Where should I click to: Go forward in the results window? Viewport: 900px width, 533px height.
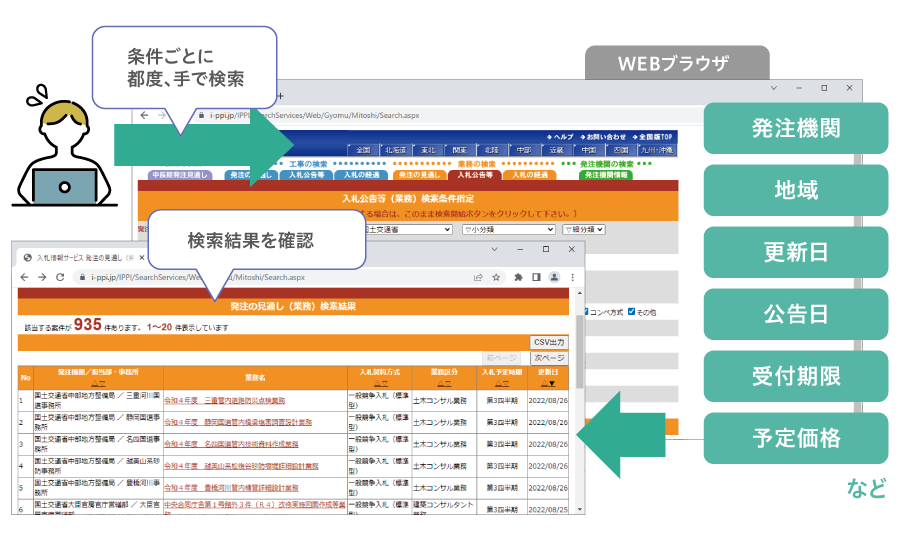42,277
